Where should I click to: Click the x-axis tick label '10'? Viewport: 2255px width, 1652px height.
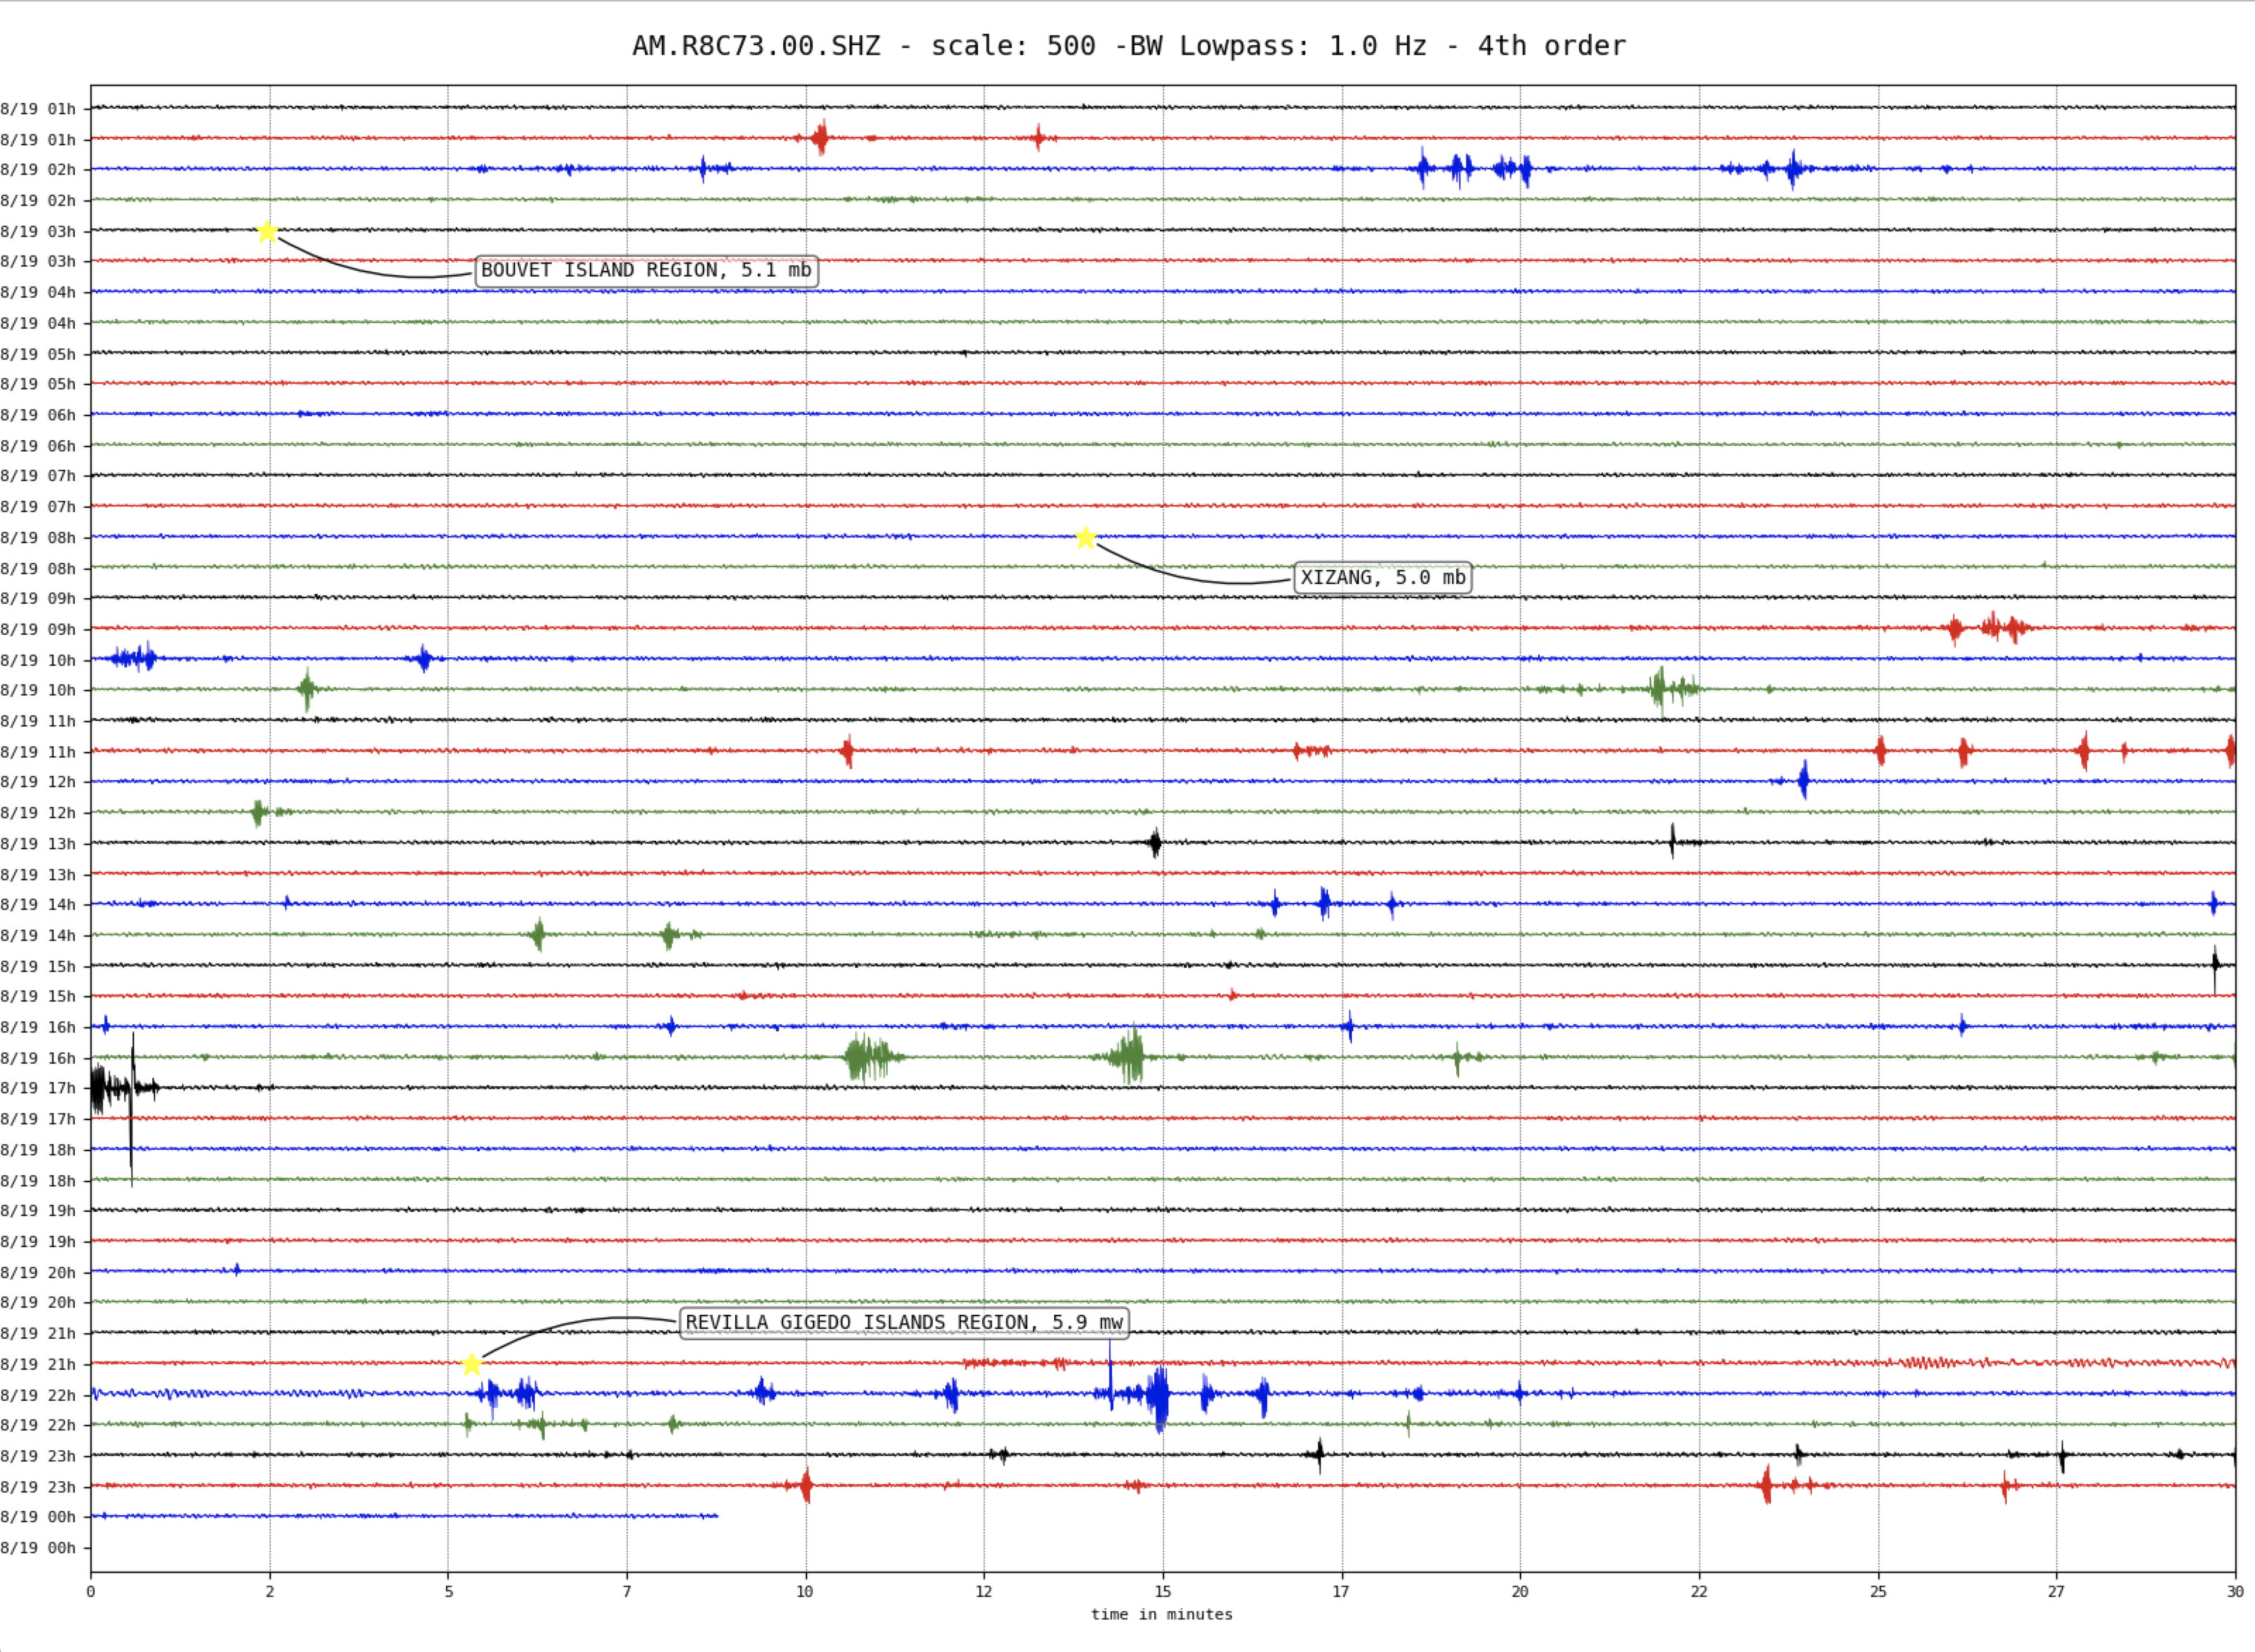tap(805, 1592)
